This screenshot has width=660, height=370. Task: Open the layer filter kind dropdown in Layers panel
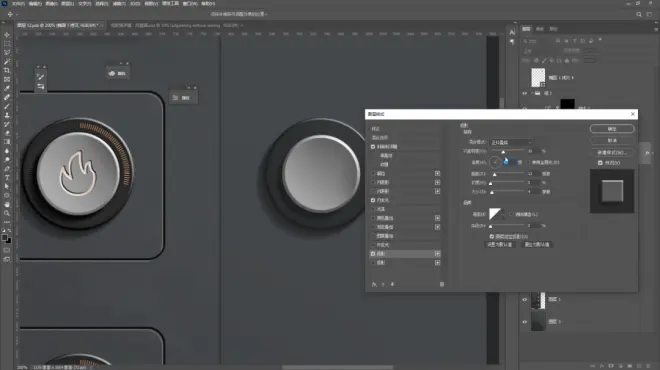537,41
